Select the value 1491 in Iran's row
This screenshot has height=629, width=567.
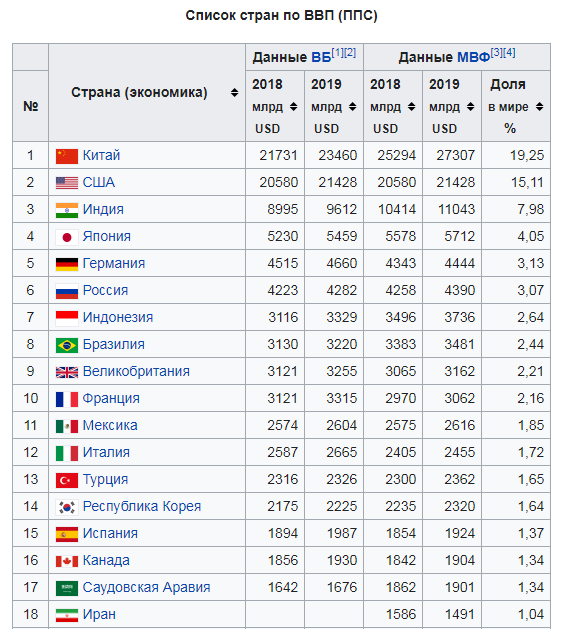pos(460,615)
